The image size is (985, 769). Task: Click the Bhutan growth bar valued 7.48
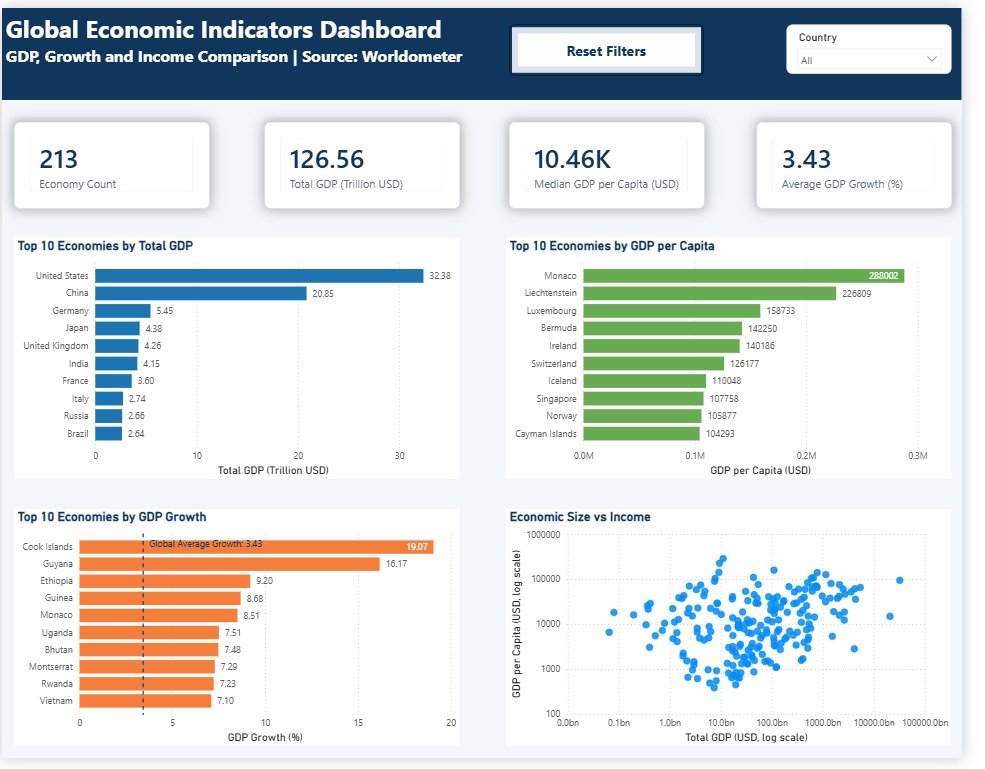click(149, 650)
